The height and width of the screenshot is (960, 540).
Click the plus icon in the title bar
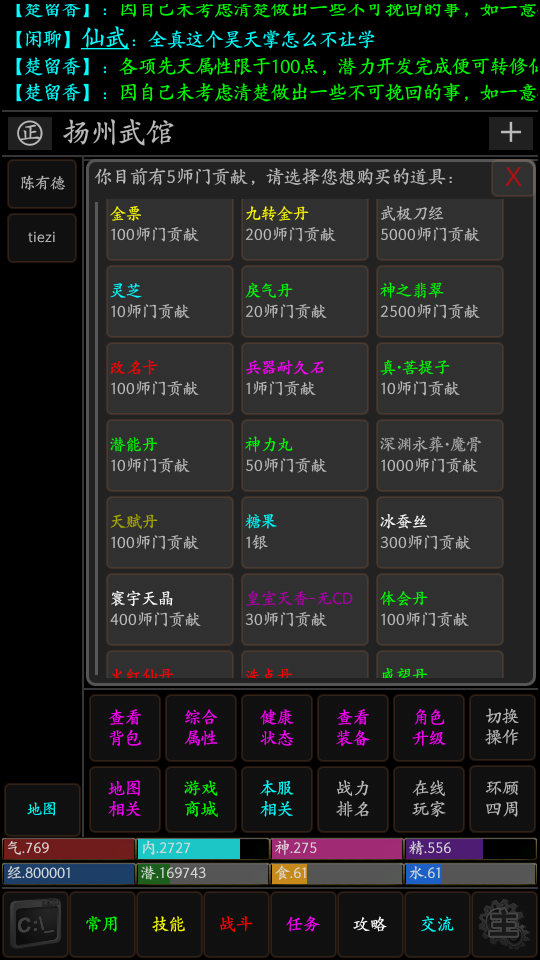pyautogui.click(x=511, y=133)
